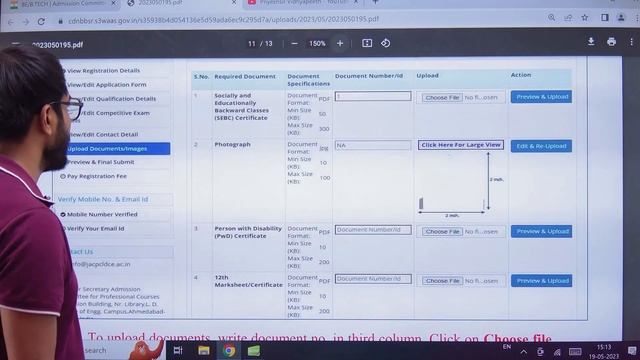Open browser profile icon

click(x=621, y=18)
